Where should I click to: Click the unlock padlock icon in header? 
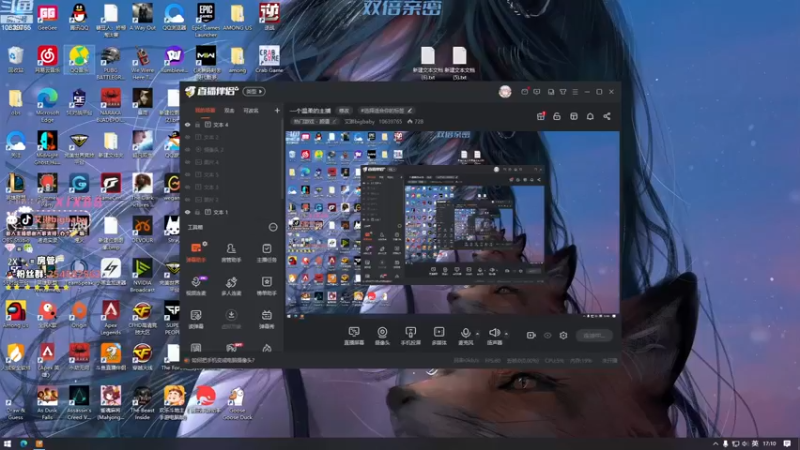pyautogui.click(x=557, y=116)
